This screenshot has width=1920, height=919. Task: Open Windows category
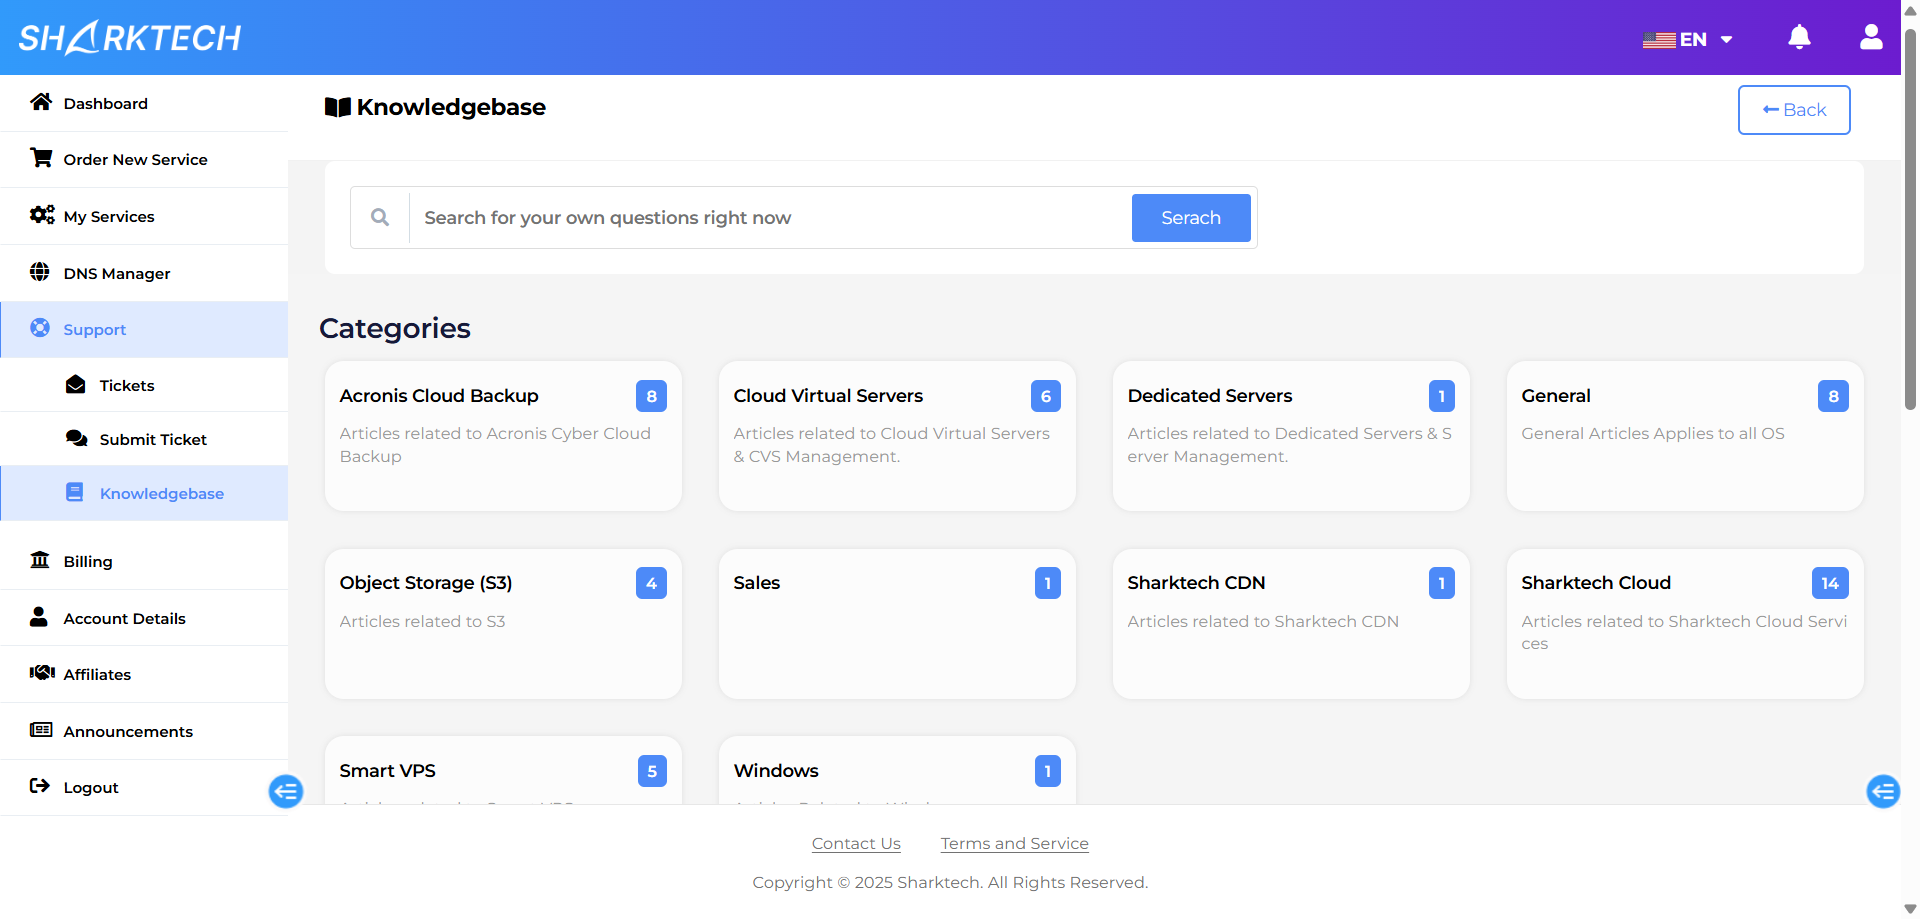[898, 770]
